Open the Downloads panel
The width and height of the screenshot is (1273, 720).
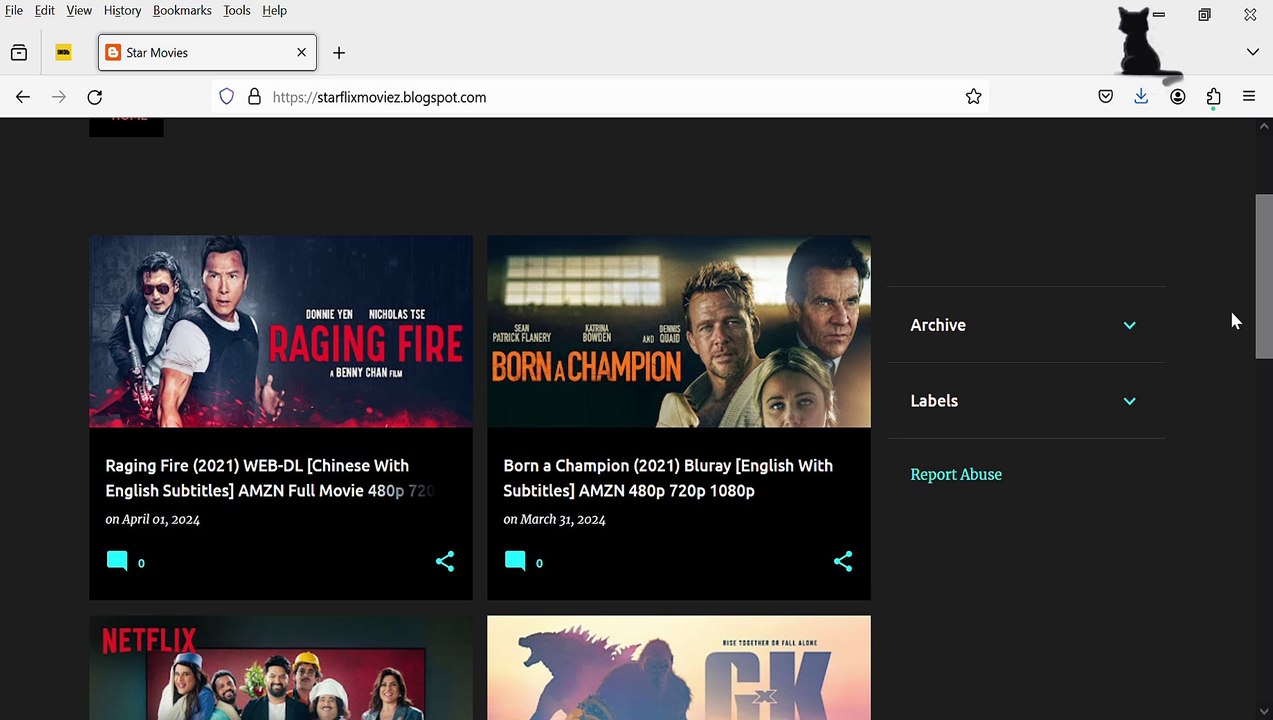click(x=1141, y=97)
